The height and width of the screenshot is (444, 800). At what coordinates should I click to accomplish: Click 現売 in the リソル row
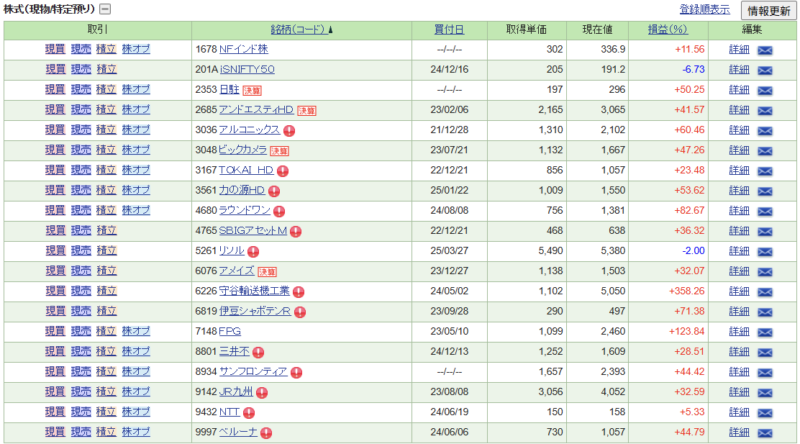coord(81,251)
